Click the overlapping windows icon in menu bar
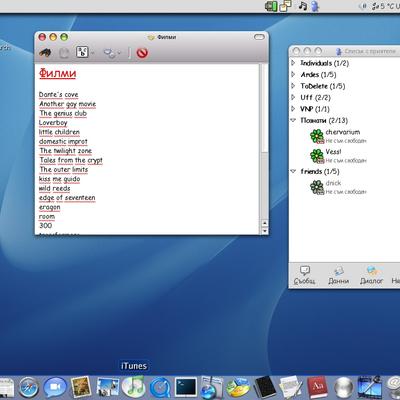 (x=285, y=6)
